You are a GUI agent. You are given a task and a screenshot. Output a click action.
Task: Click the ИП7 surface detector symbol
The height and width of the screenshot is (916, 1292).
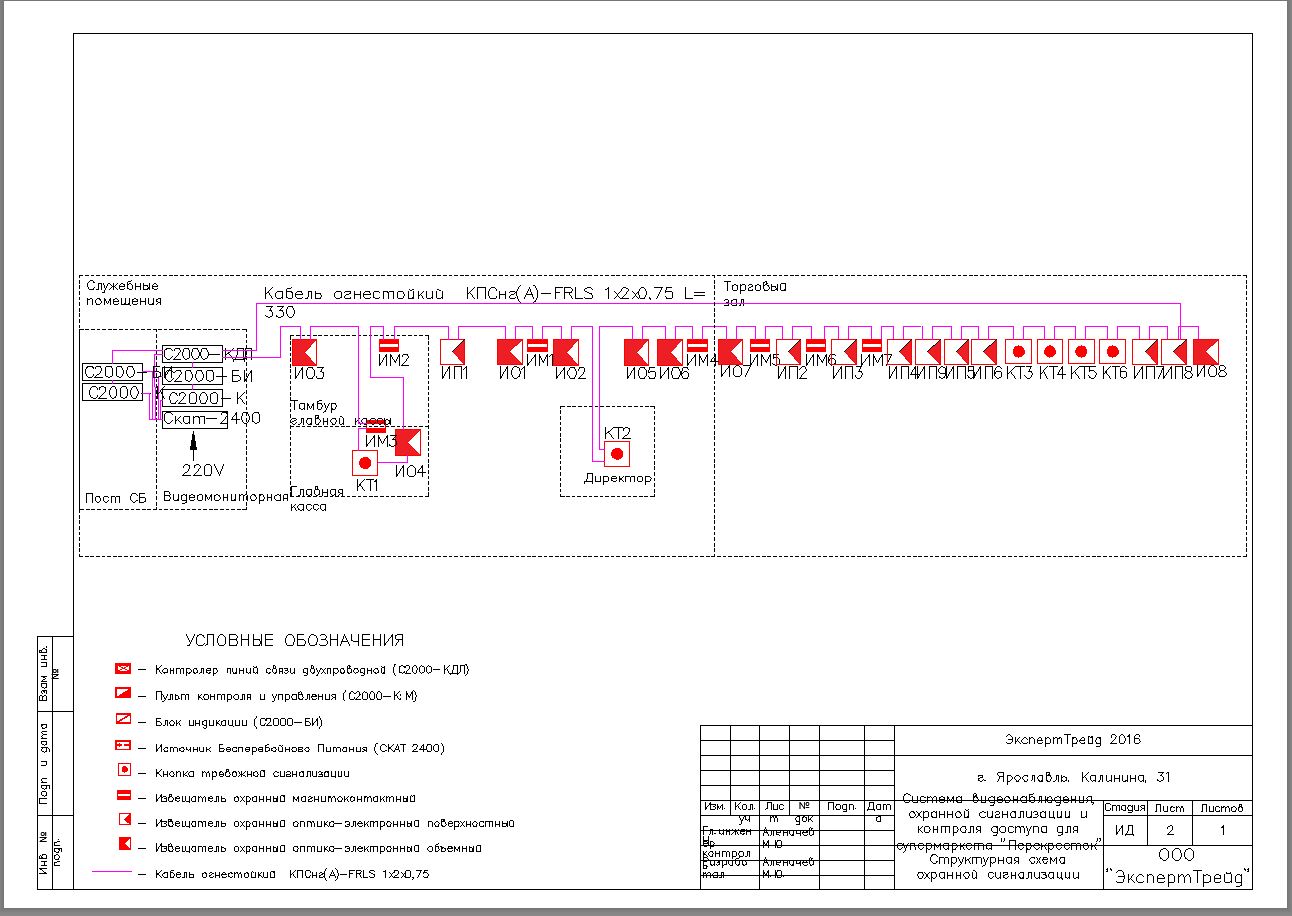pyautogui.click(x=1146, y=352)
